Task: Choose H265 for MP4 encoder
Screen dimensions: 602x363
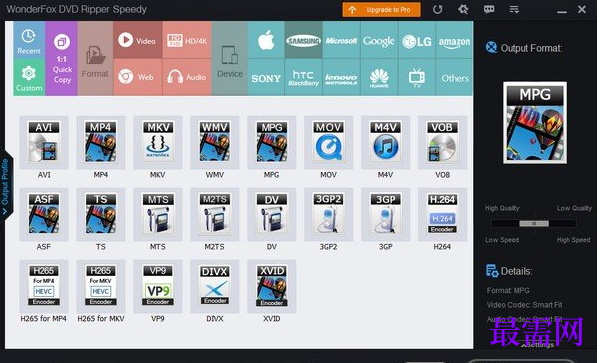Action: point(44,286)
